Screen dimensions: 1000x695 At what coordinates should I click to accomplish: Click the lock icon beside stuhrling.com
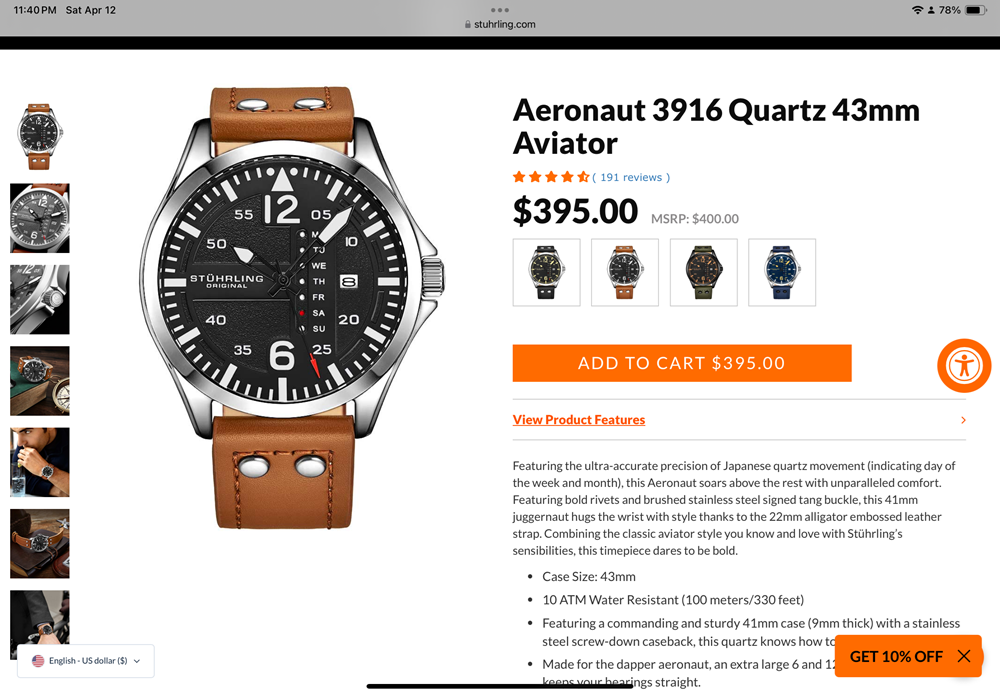[467, 24]
